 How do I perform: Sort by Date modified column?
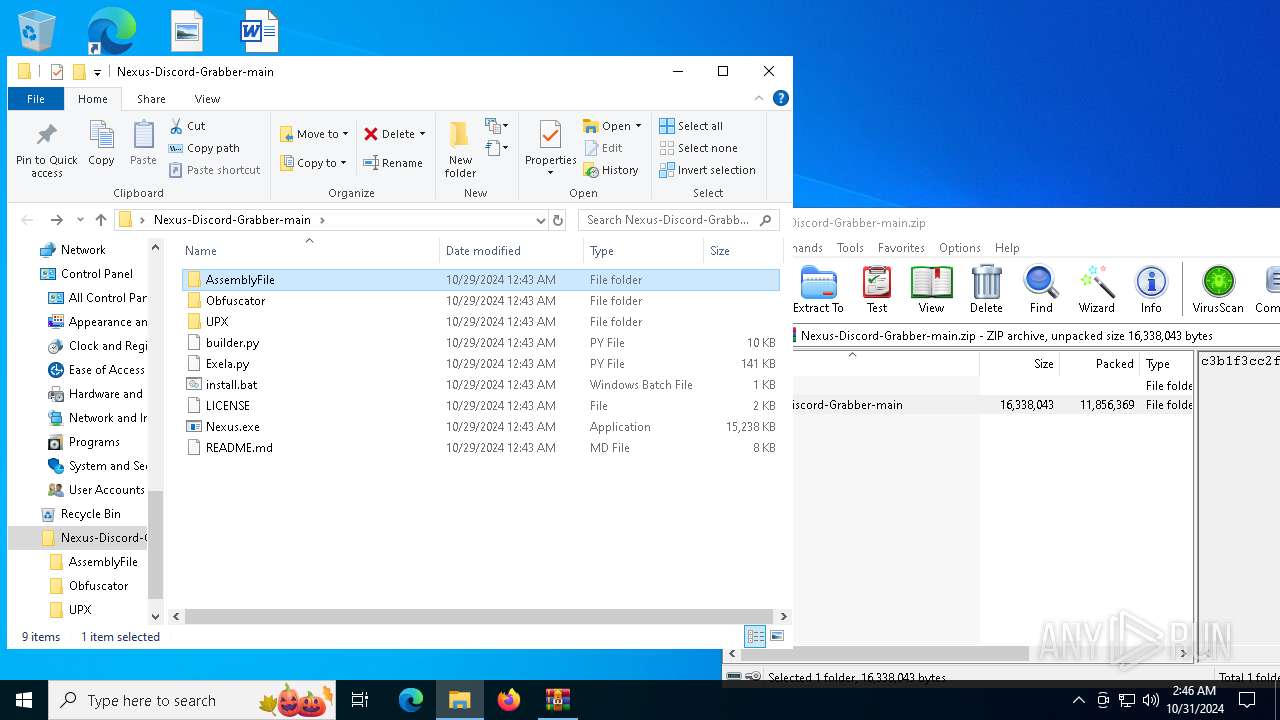click(x=511, y=251)
